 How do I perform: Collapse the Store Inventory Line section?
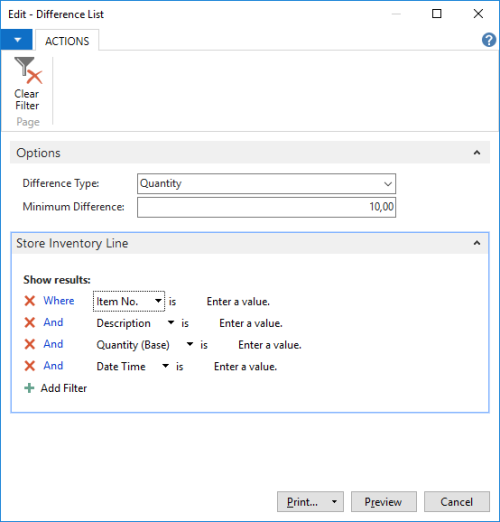(x=477, y=243)
